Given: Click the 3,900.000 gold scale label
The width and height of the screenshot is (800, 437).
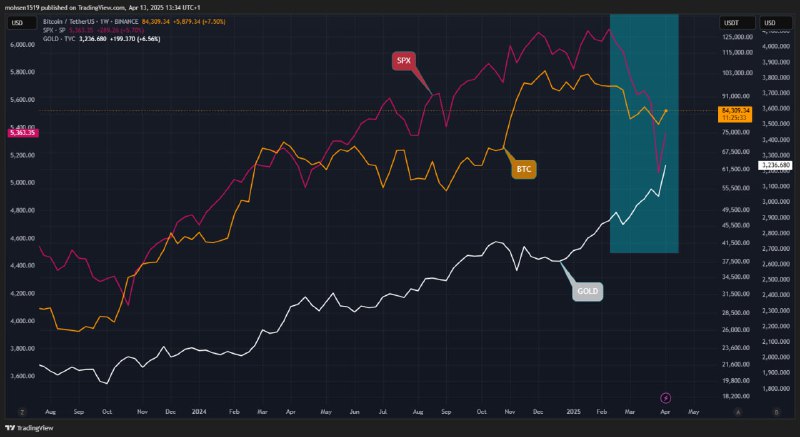Looking at the screenshot, I should click(776, 62).
